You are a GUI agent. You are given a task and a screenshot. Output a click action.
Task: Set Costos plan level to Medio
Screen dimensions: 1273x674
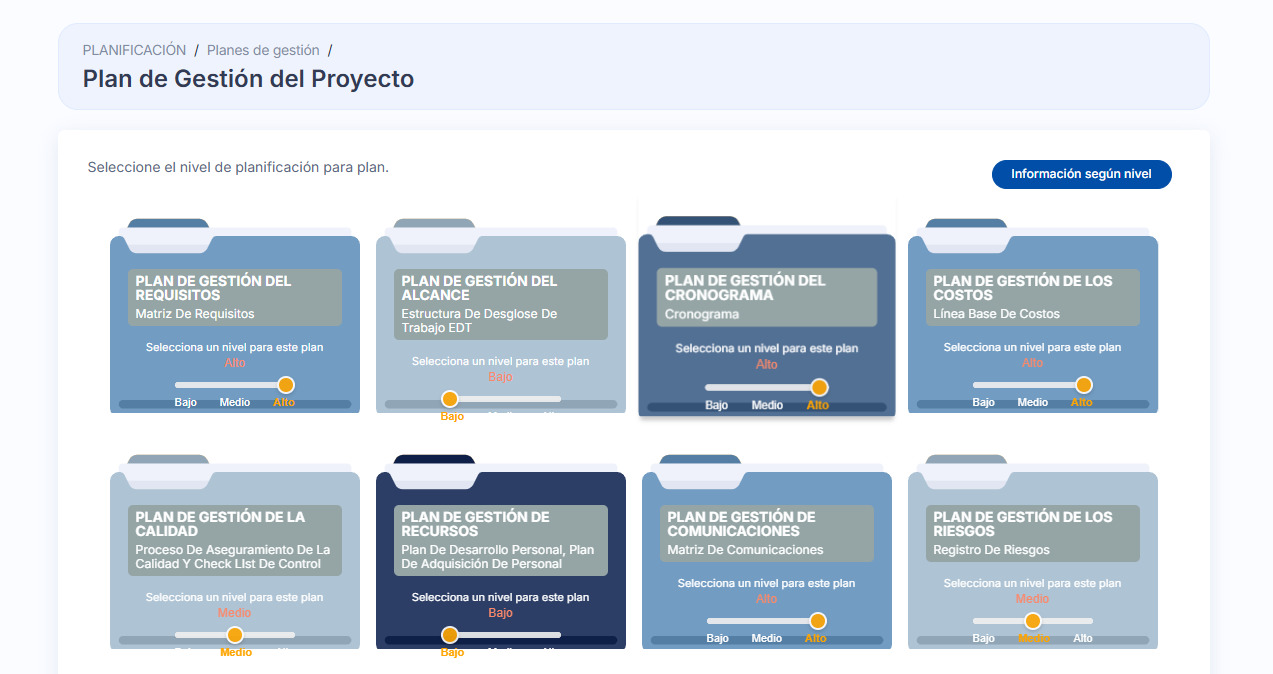tap(1033, 402)
